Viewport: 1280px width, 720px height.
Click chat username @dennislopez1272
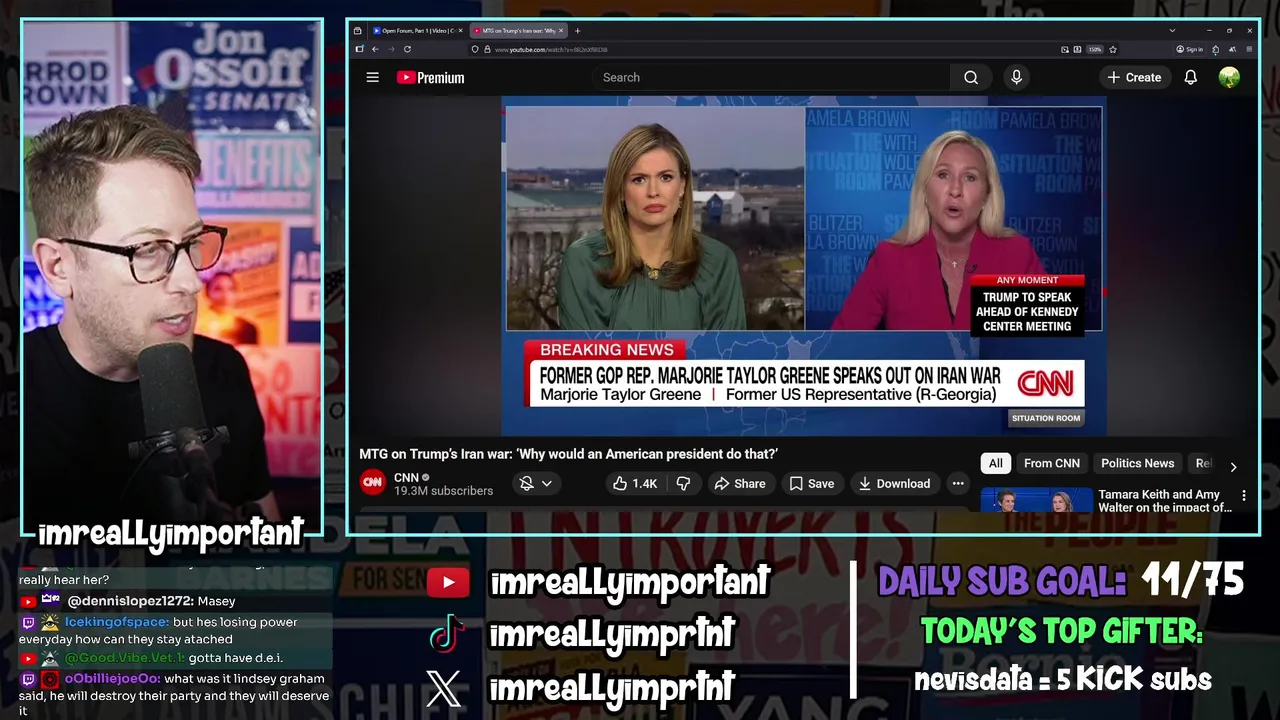pos(129,601)
